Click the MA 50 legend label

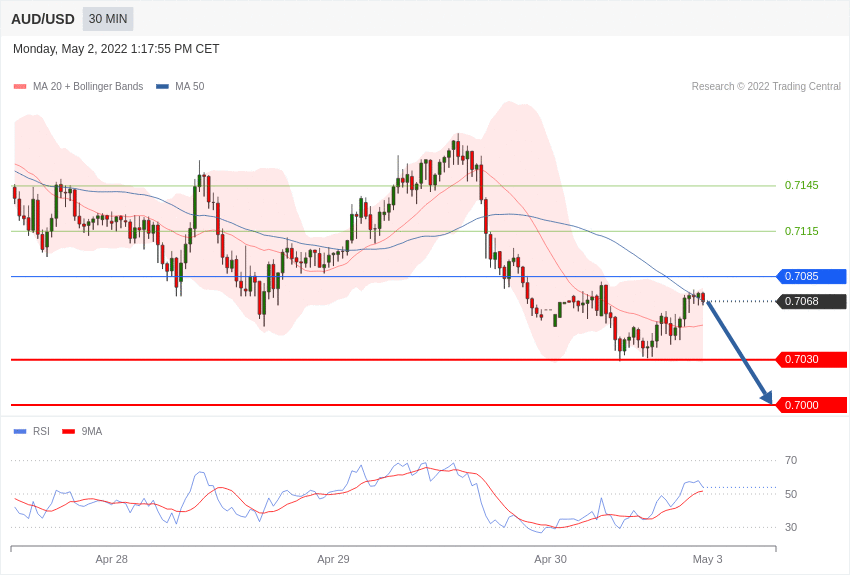pos(190,87)
